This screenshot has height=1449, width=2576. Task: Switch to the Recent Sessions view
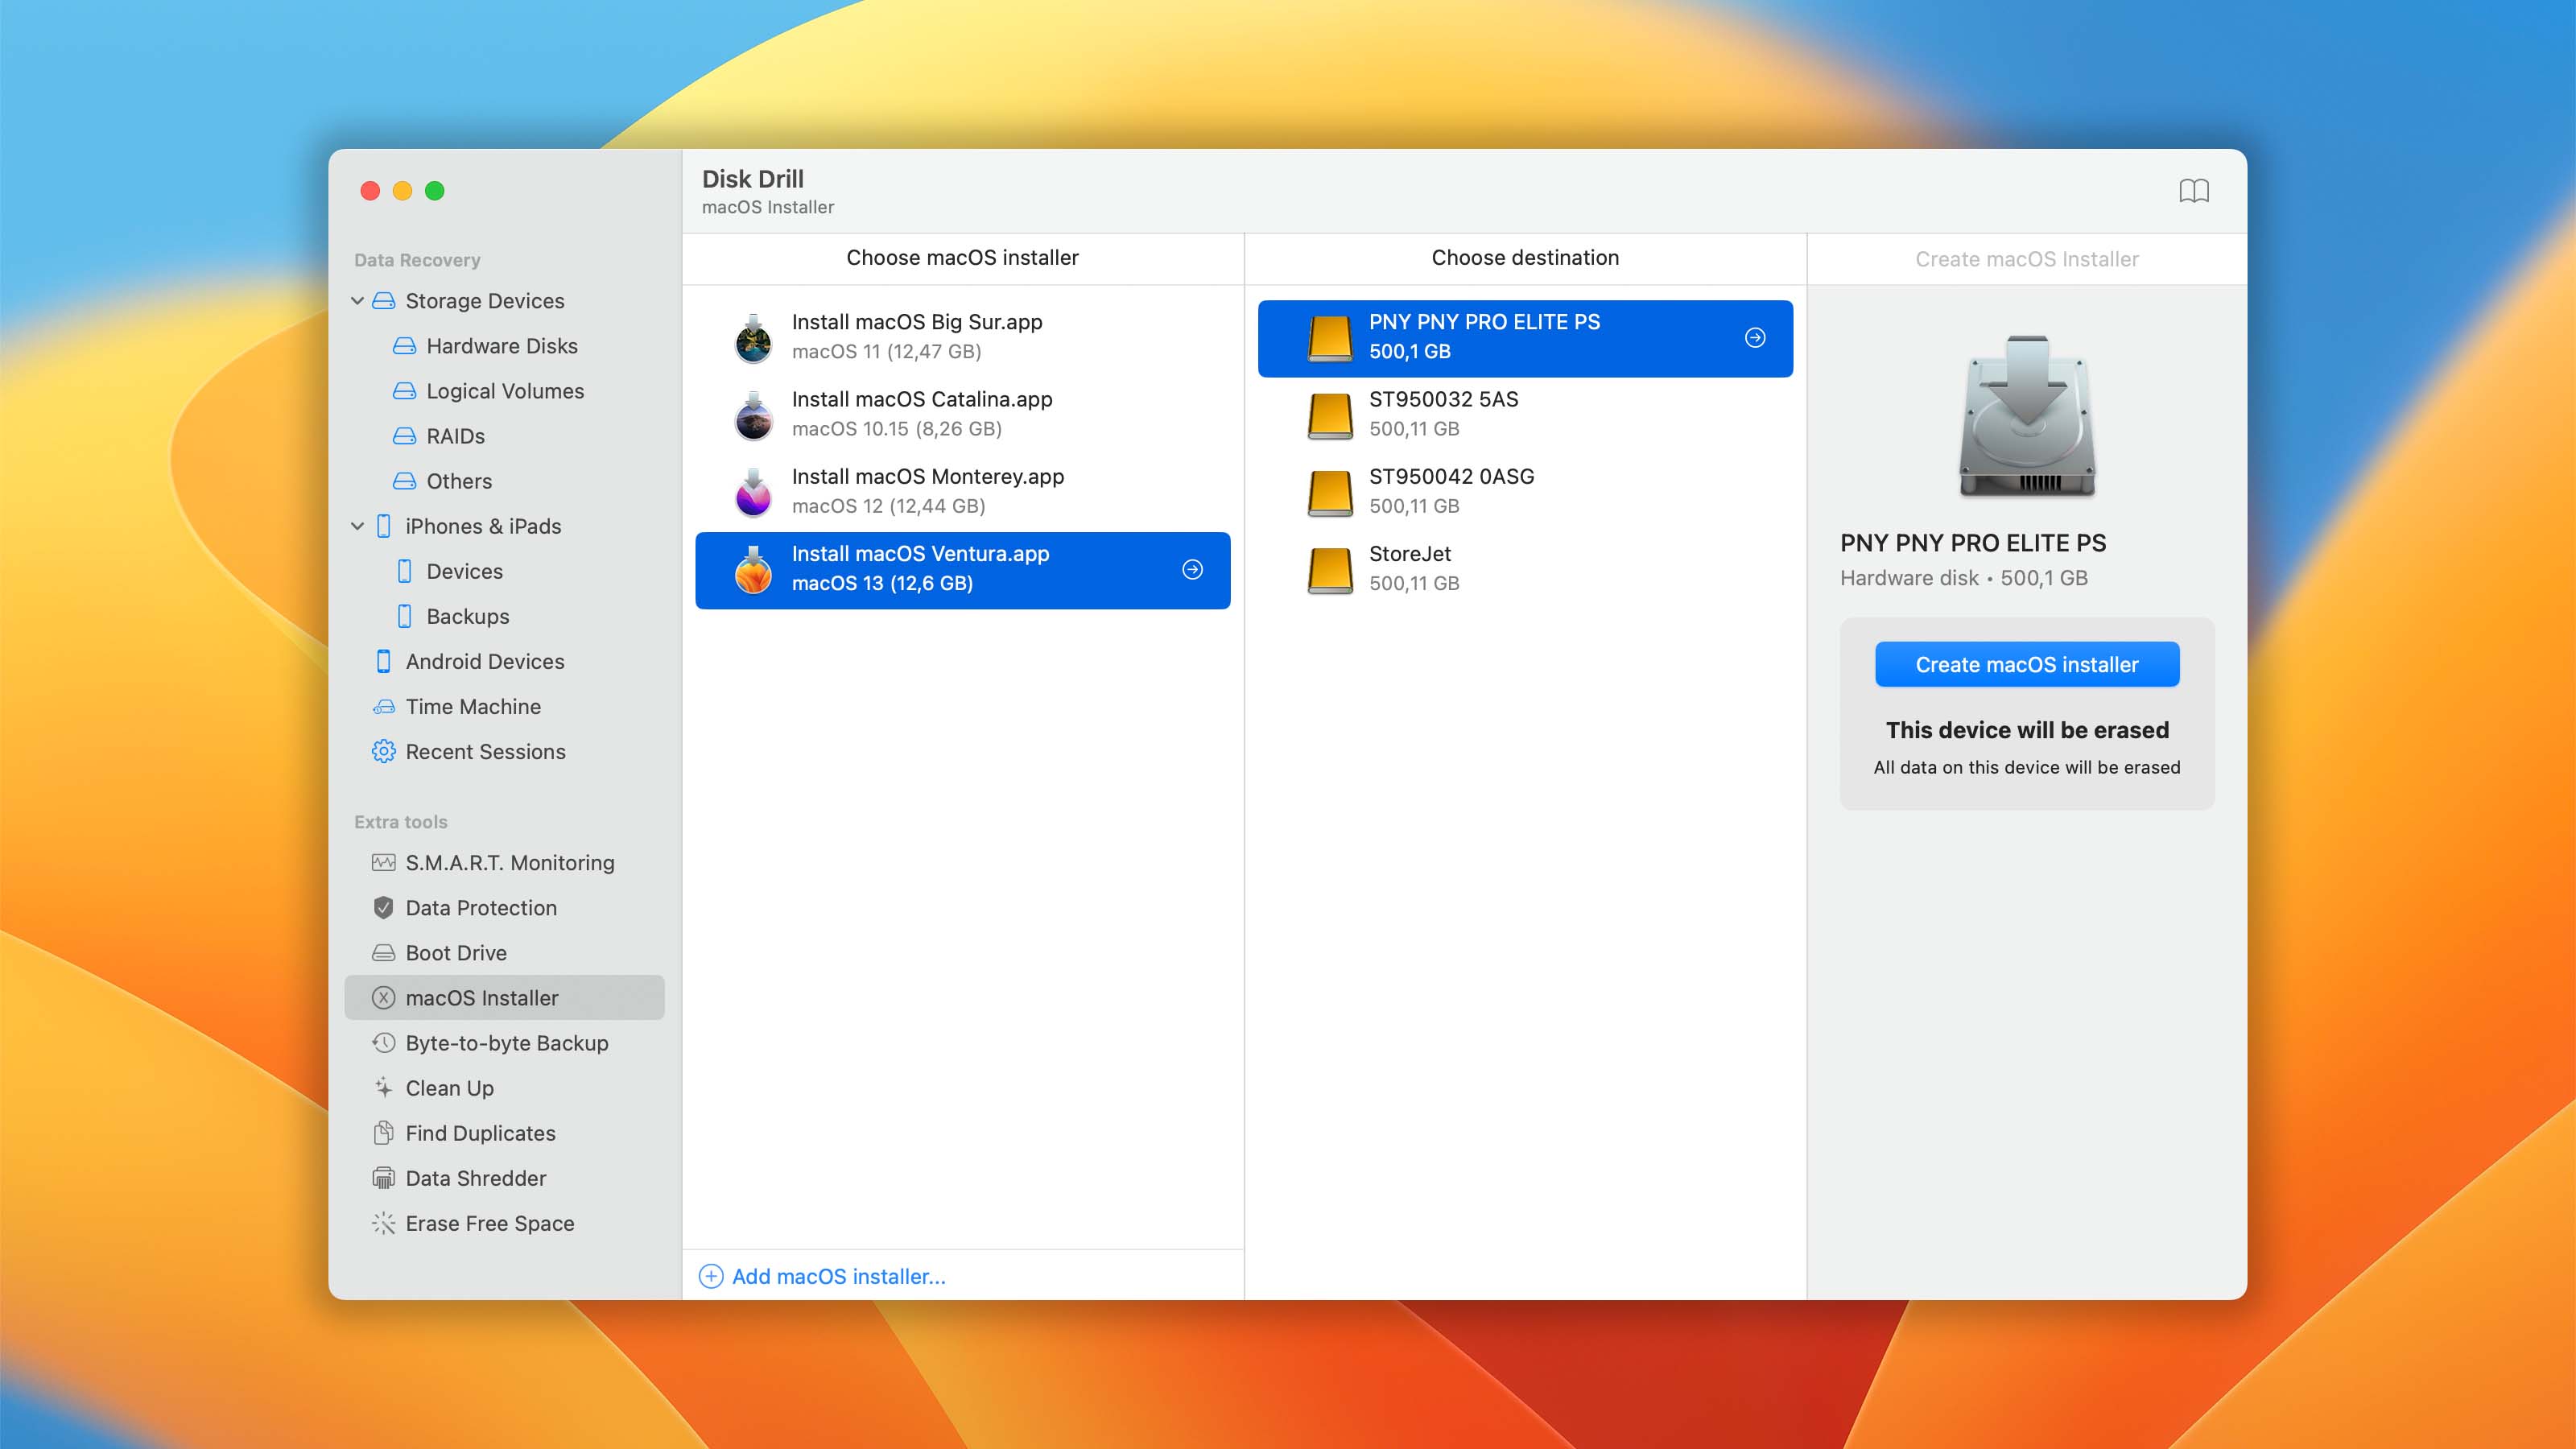[x=485, y=751]
